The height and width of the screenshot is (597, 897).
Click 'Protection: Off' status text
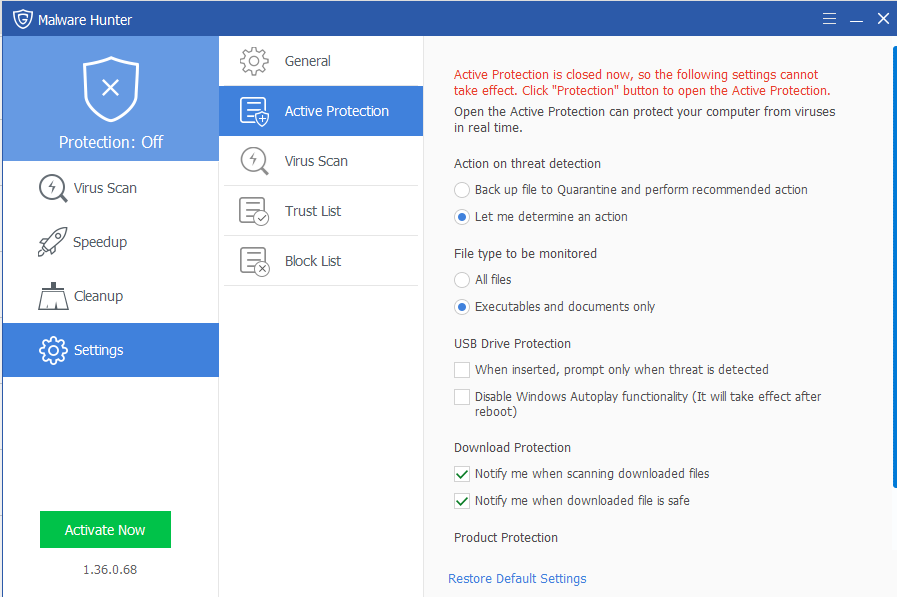tap(111, 142)
